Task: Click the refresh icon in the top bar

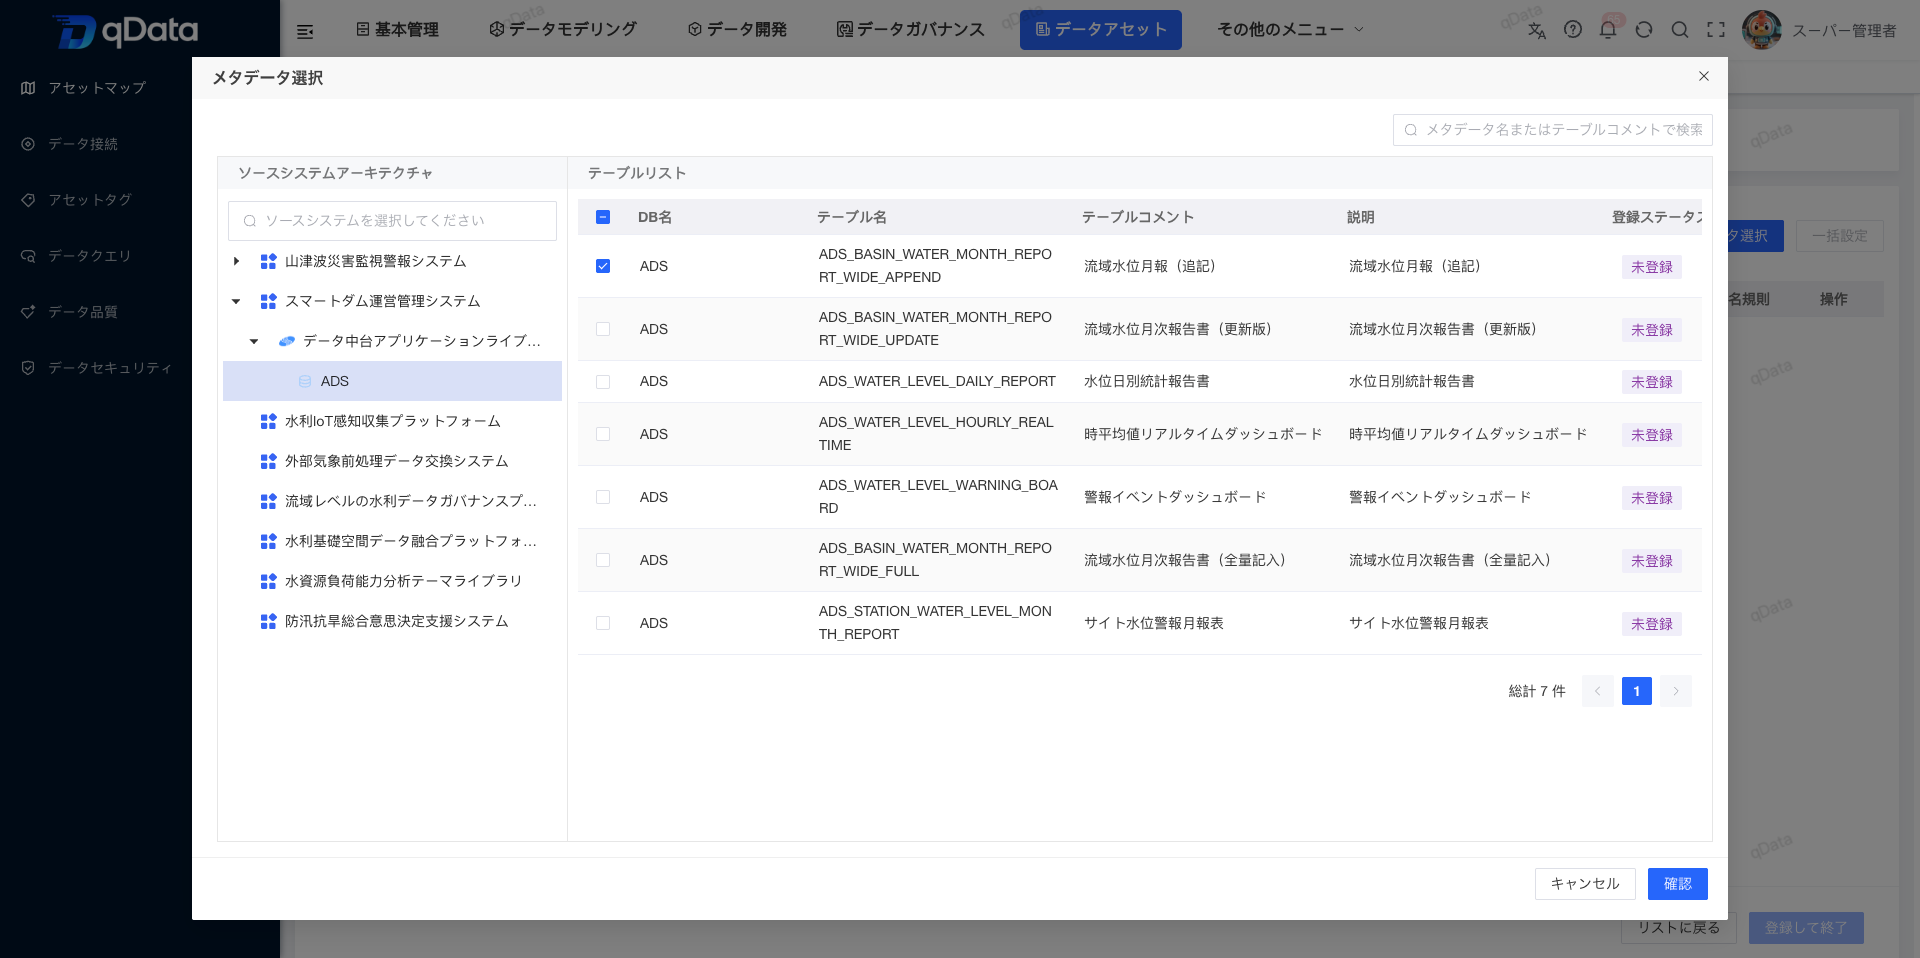Action: click(x=1644, y=30)
